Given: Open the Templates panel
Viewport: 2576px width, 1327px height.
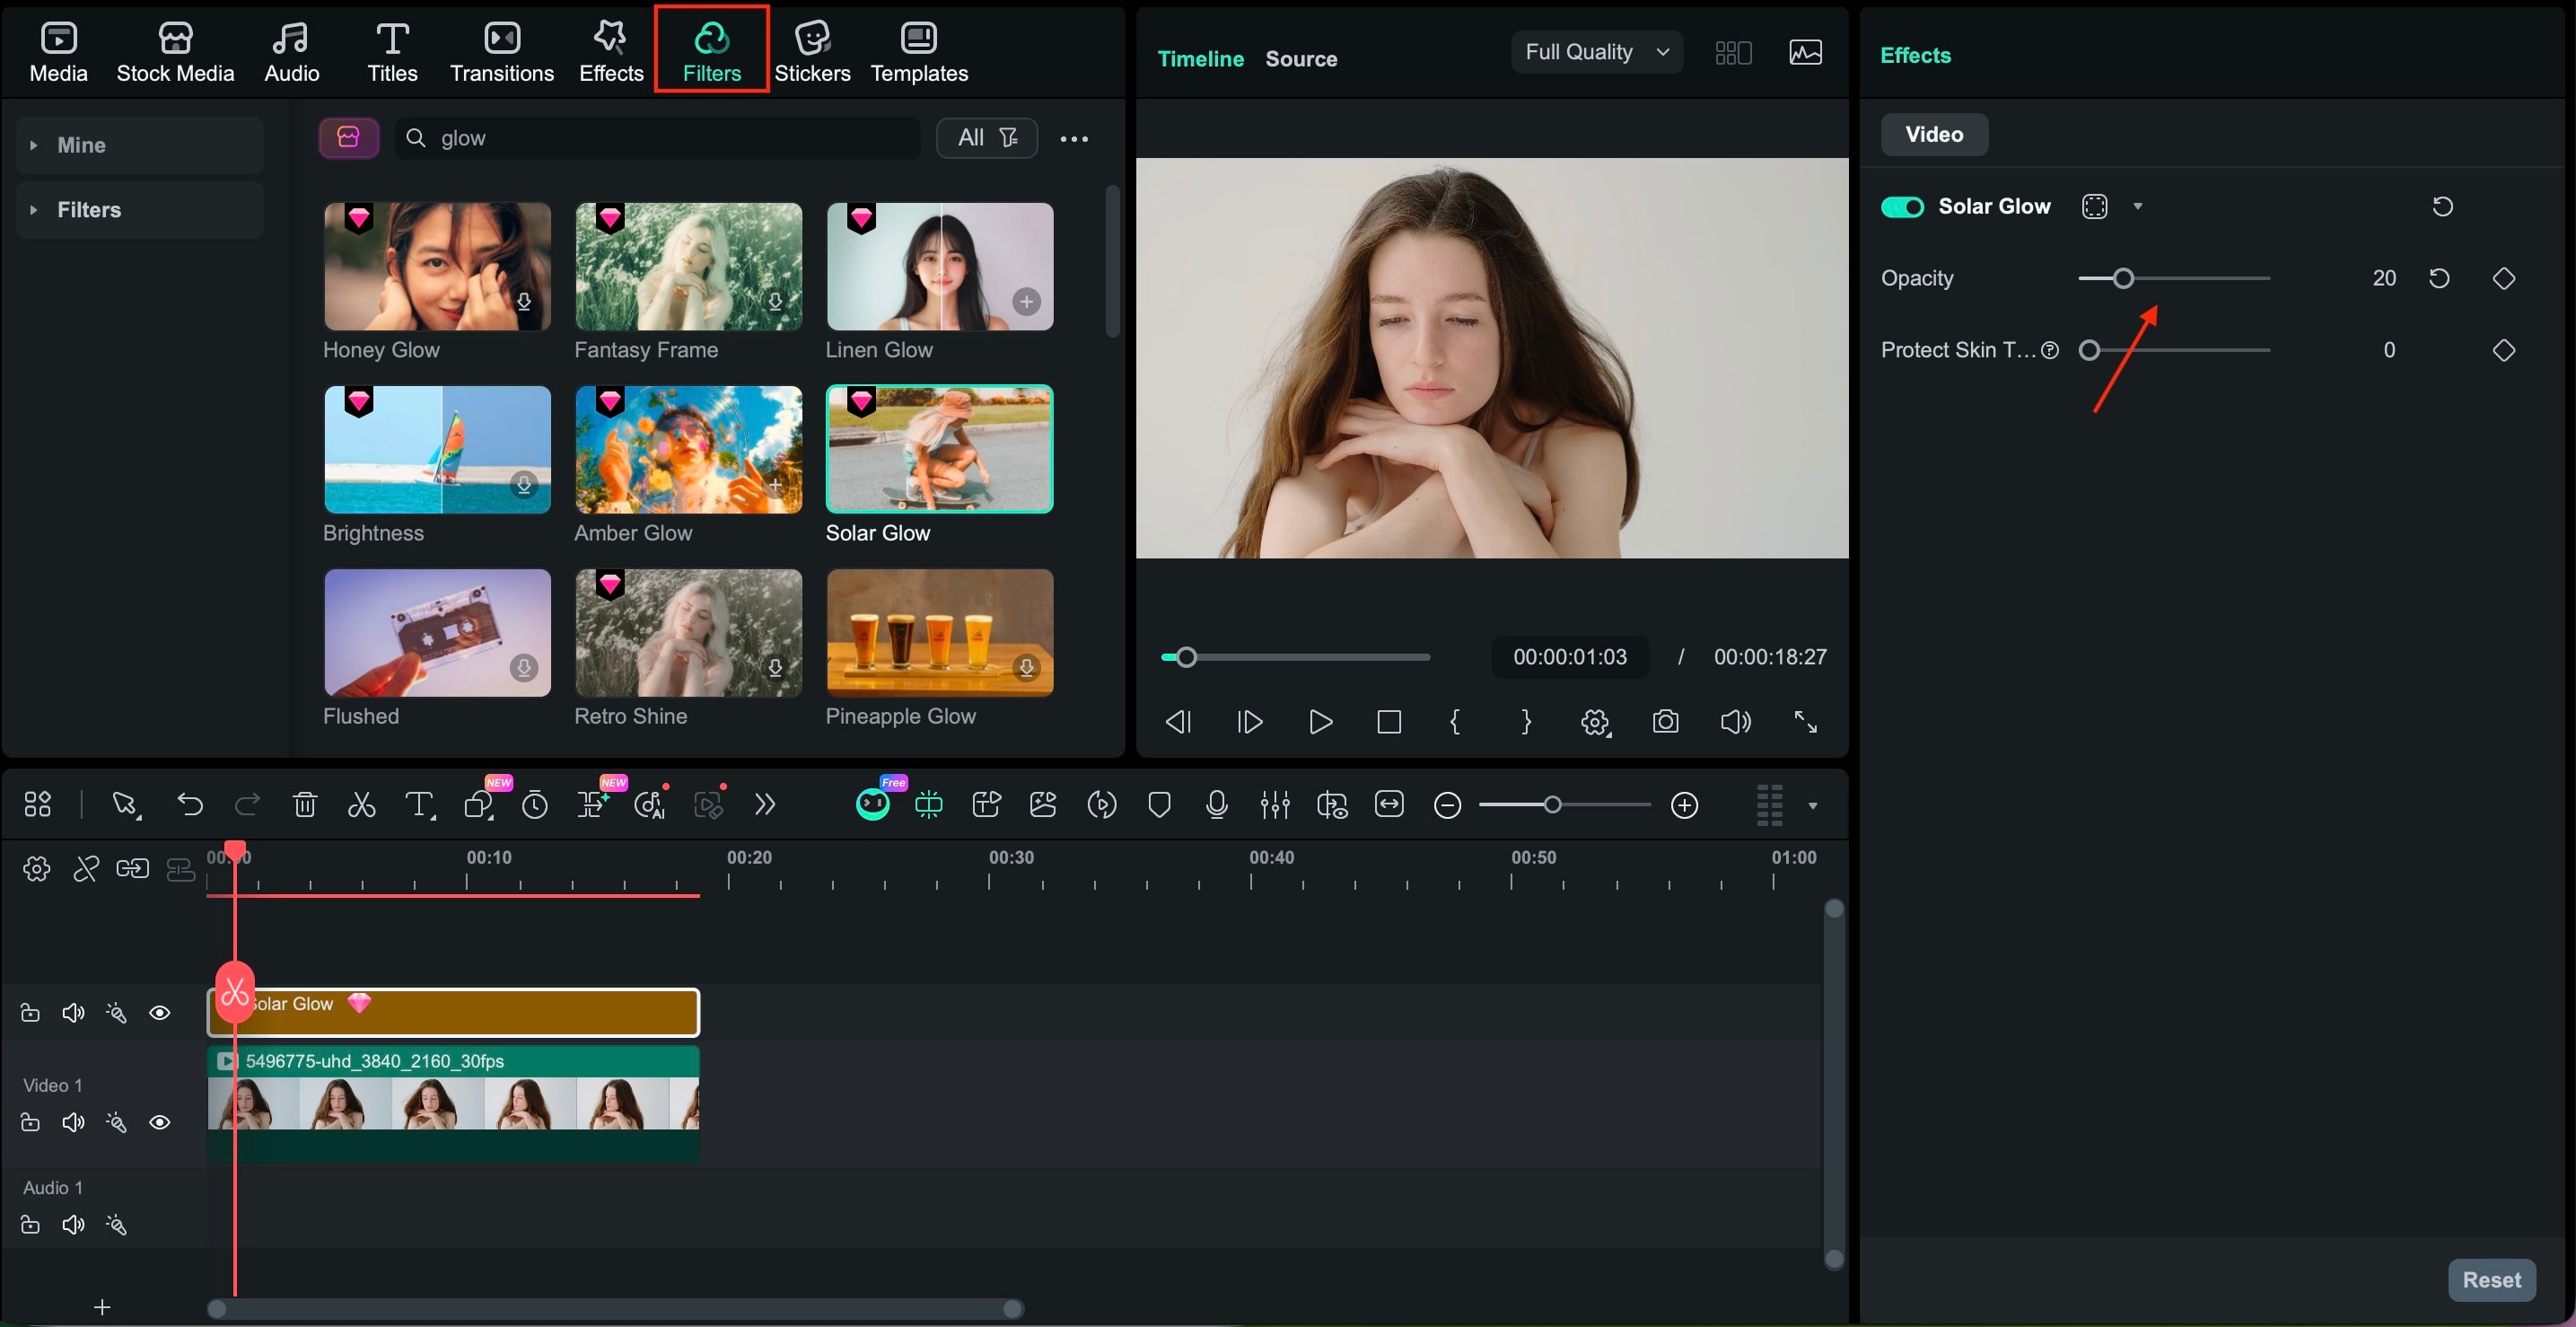Looking at the screenshot, I should (x=918, y=50).
